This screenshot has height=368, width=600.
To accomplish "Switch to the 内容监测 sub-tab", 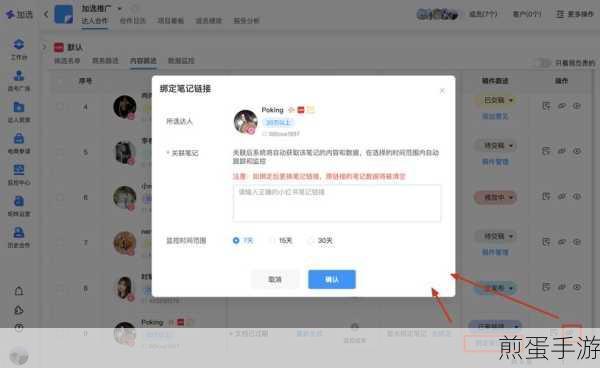I will pos(143,60).
